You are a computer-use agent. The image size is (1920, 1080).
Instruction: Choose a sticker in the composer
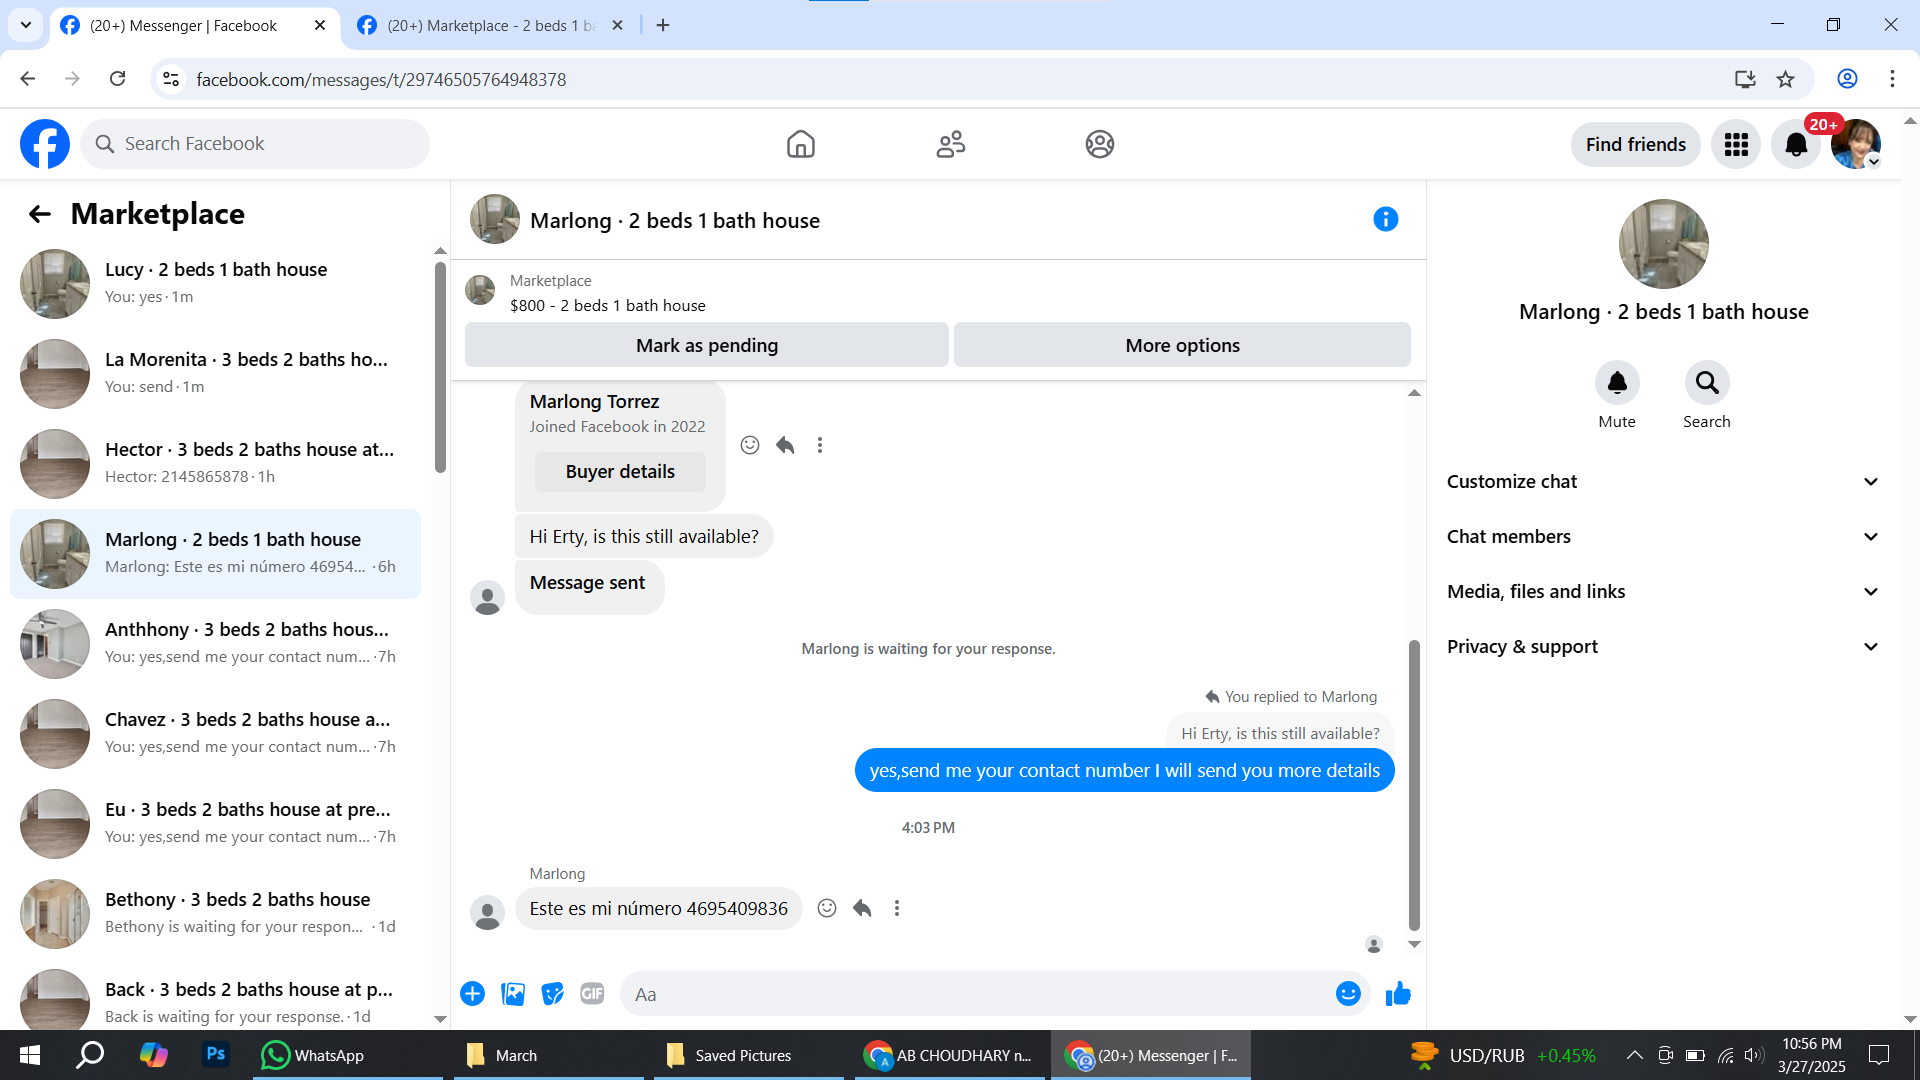[552, 994]
